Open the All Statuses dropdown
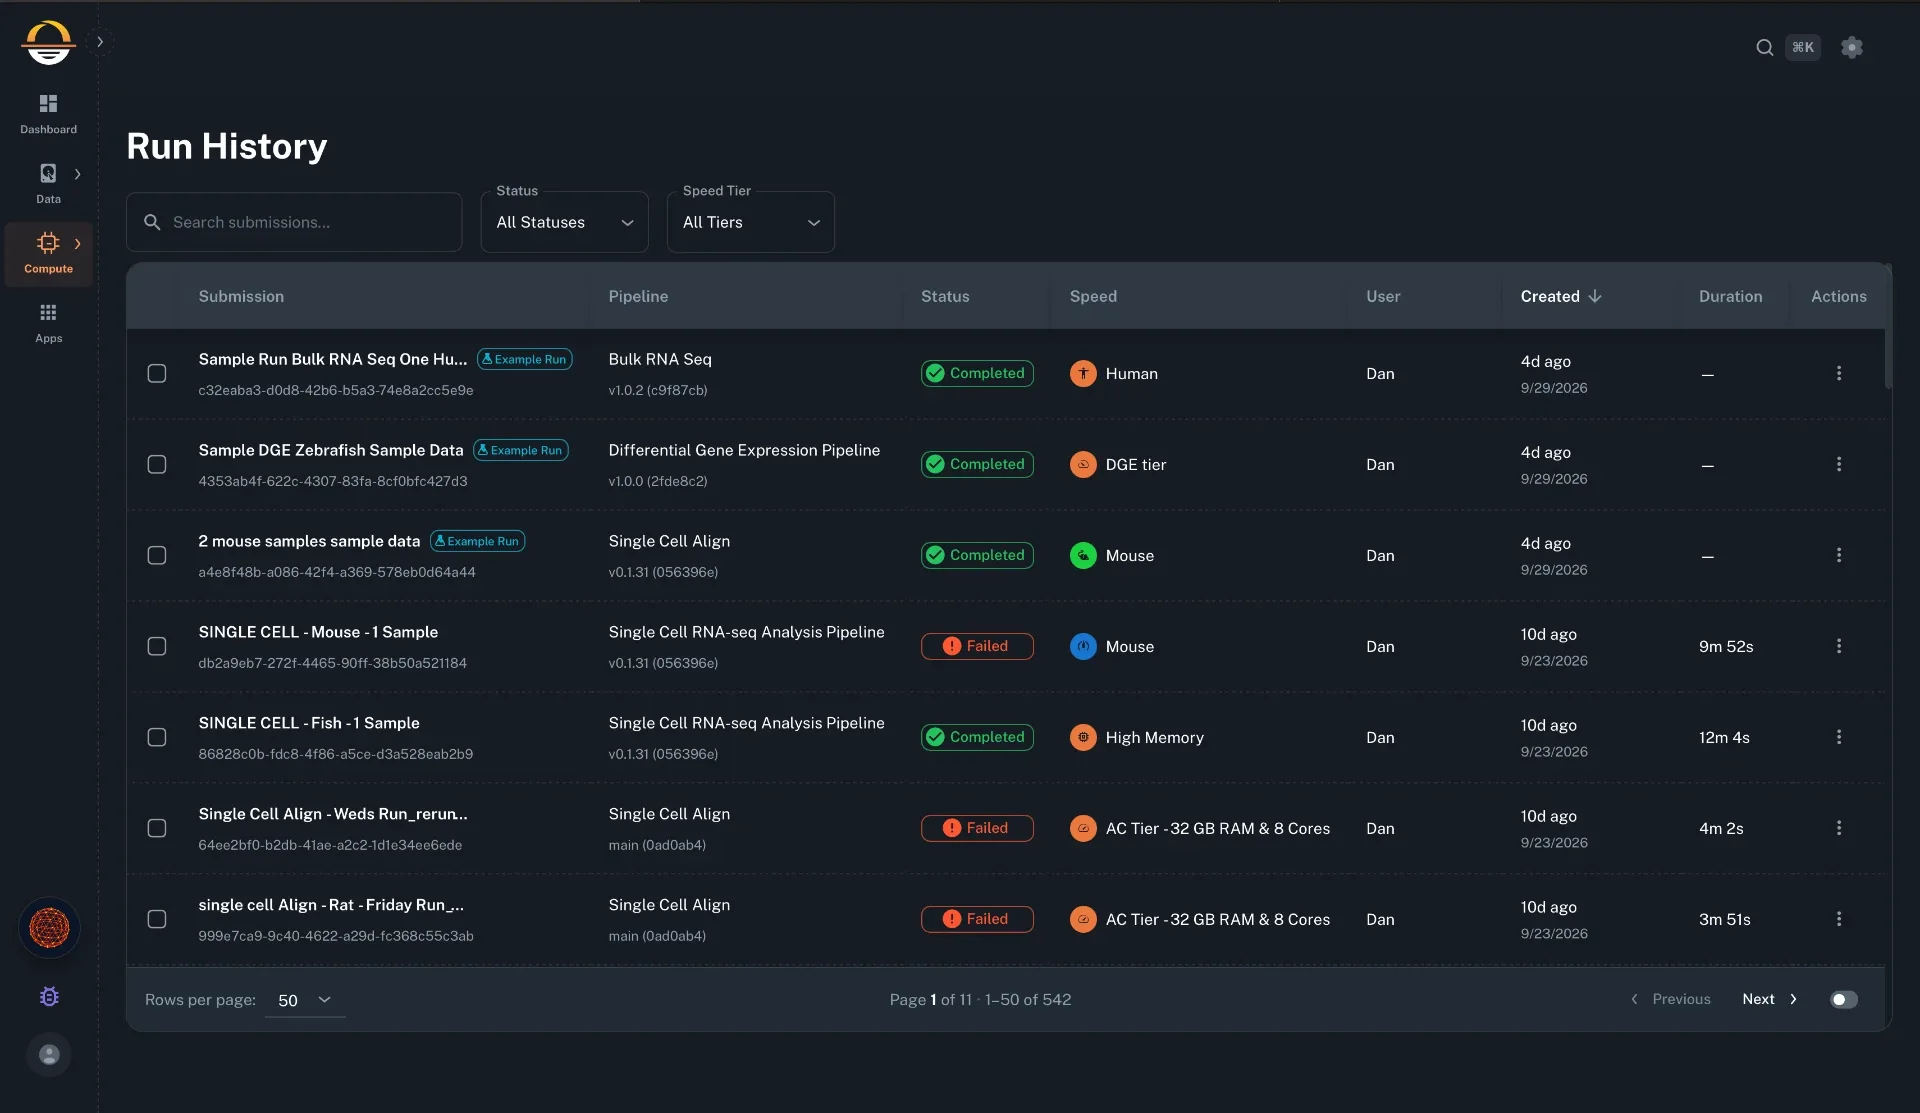The image size is (1920, 1113). tap(564, 222)
